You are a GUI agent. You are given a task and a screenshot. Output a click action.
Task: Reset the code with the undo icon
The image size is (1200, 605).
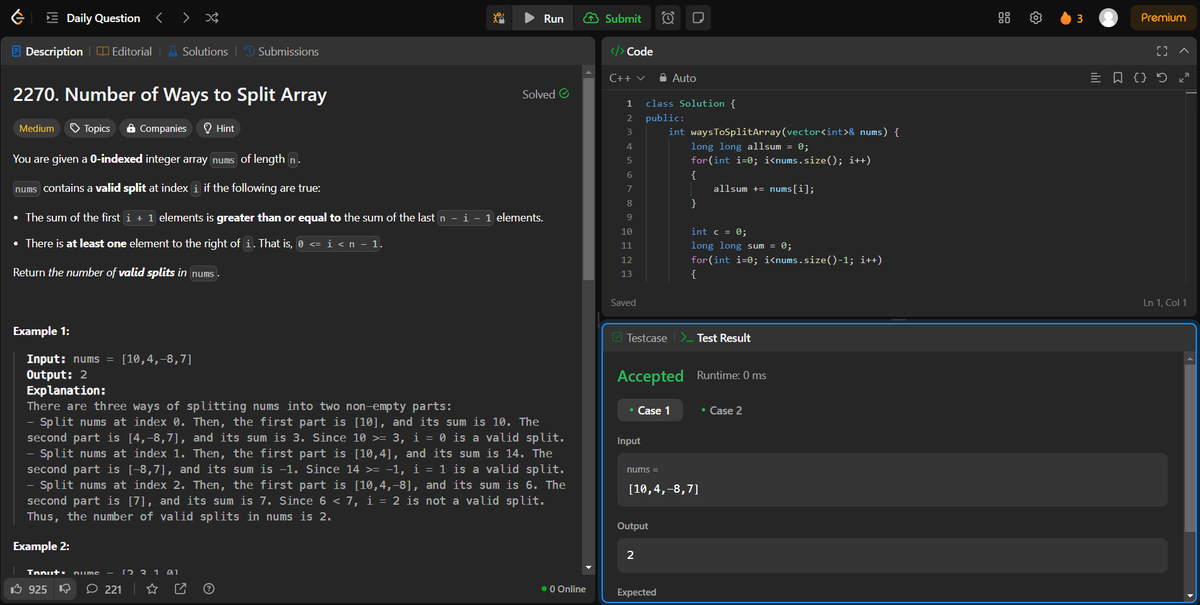point(1162,77)
